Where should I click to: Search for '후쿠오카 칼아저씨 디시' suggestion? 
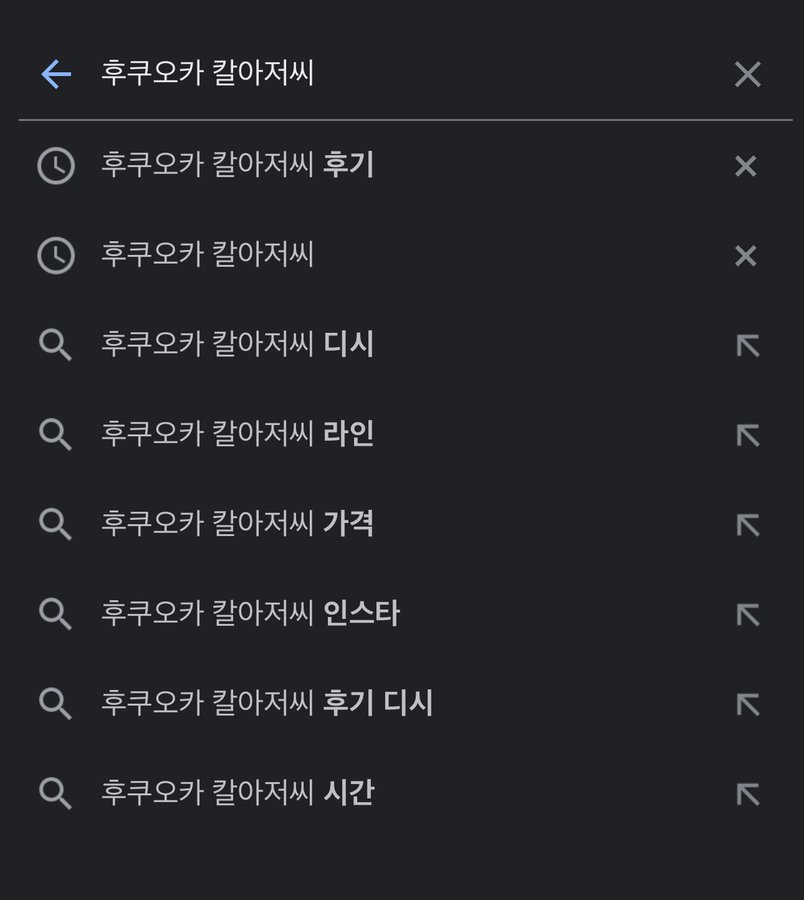coord(237,345)
